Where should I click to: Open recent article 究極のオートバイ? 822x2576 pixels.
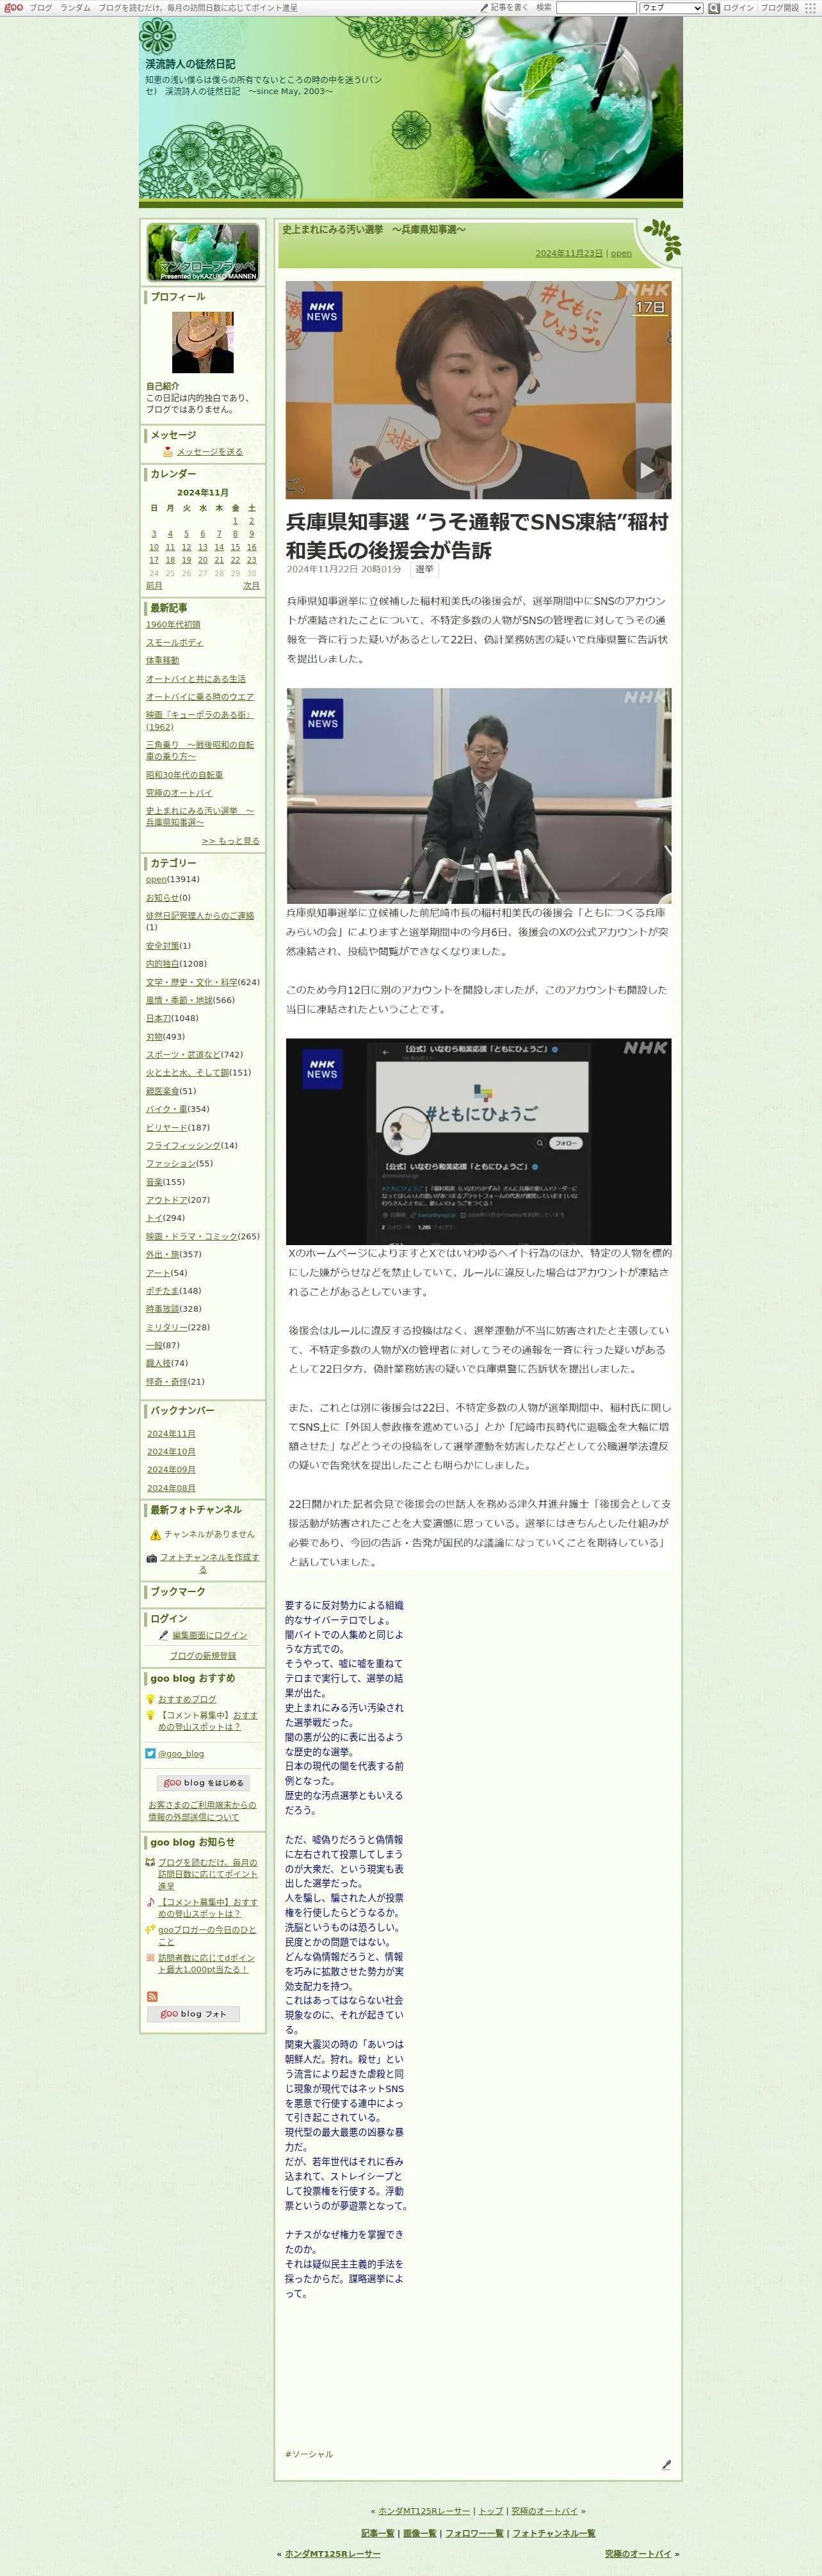179,793
